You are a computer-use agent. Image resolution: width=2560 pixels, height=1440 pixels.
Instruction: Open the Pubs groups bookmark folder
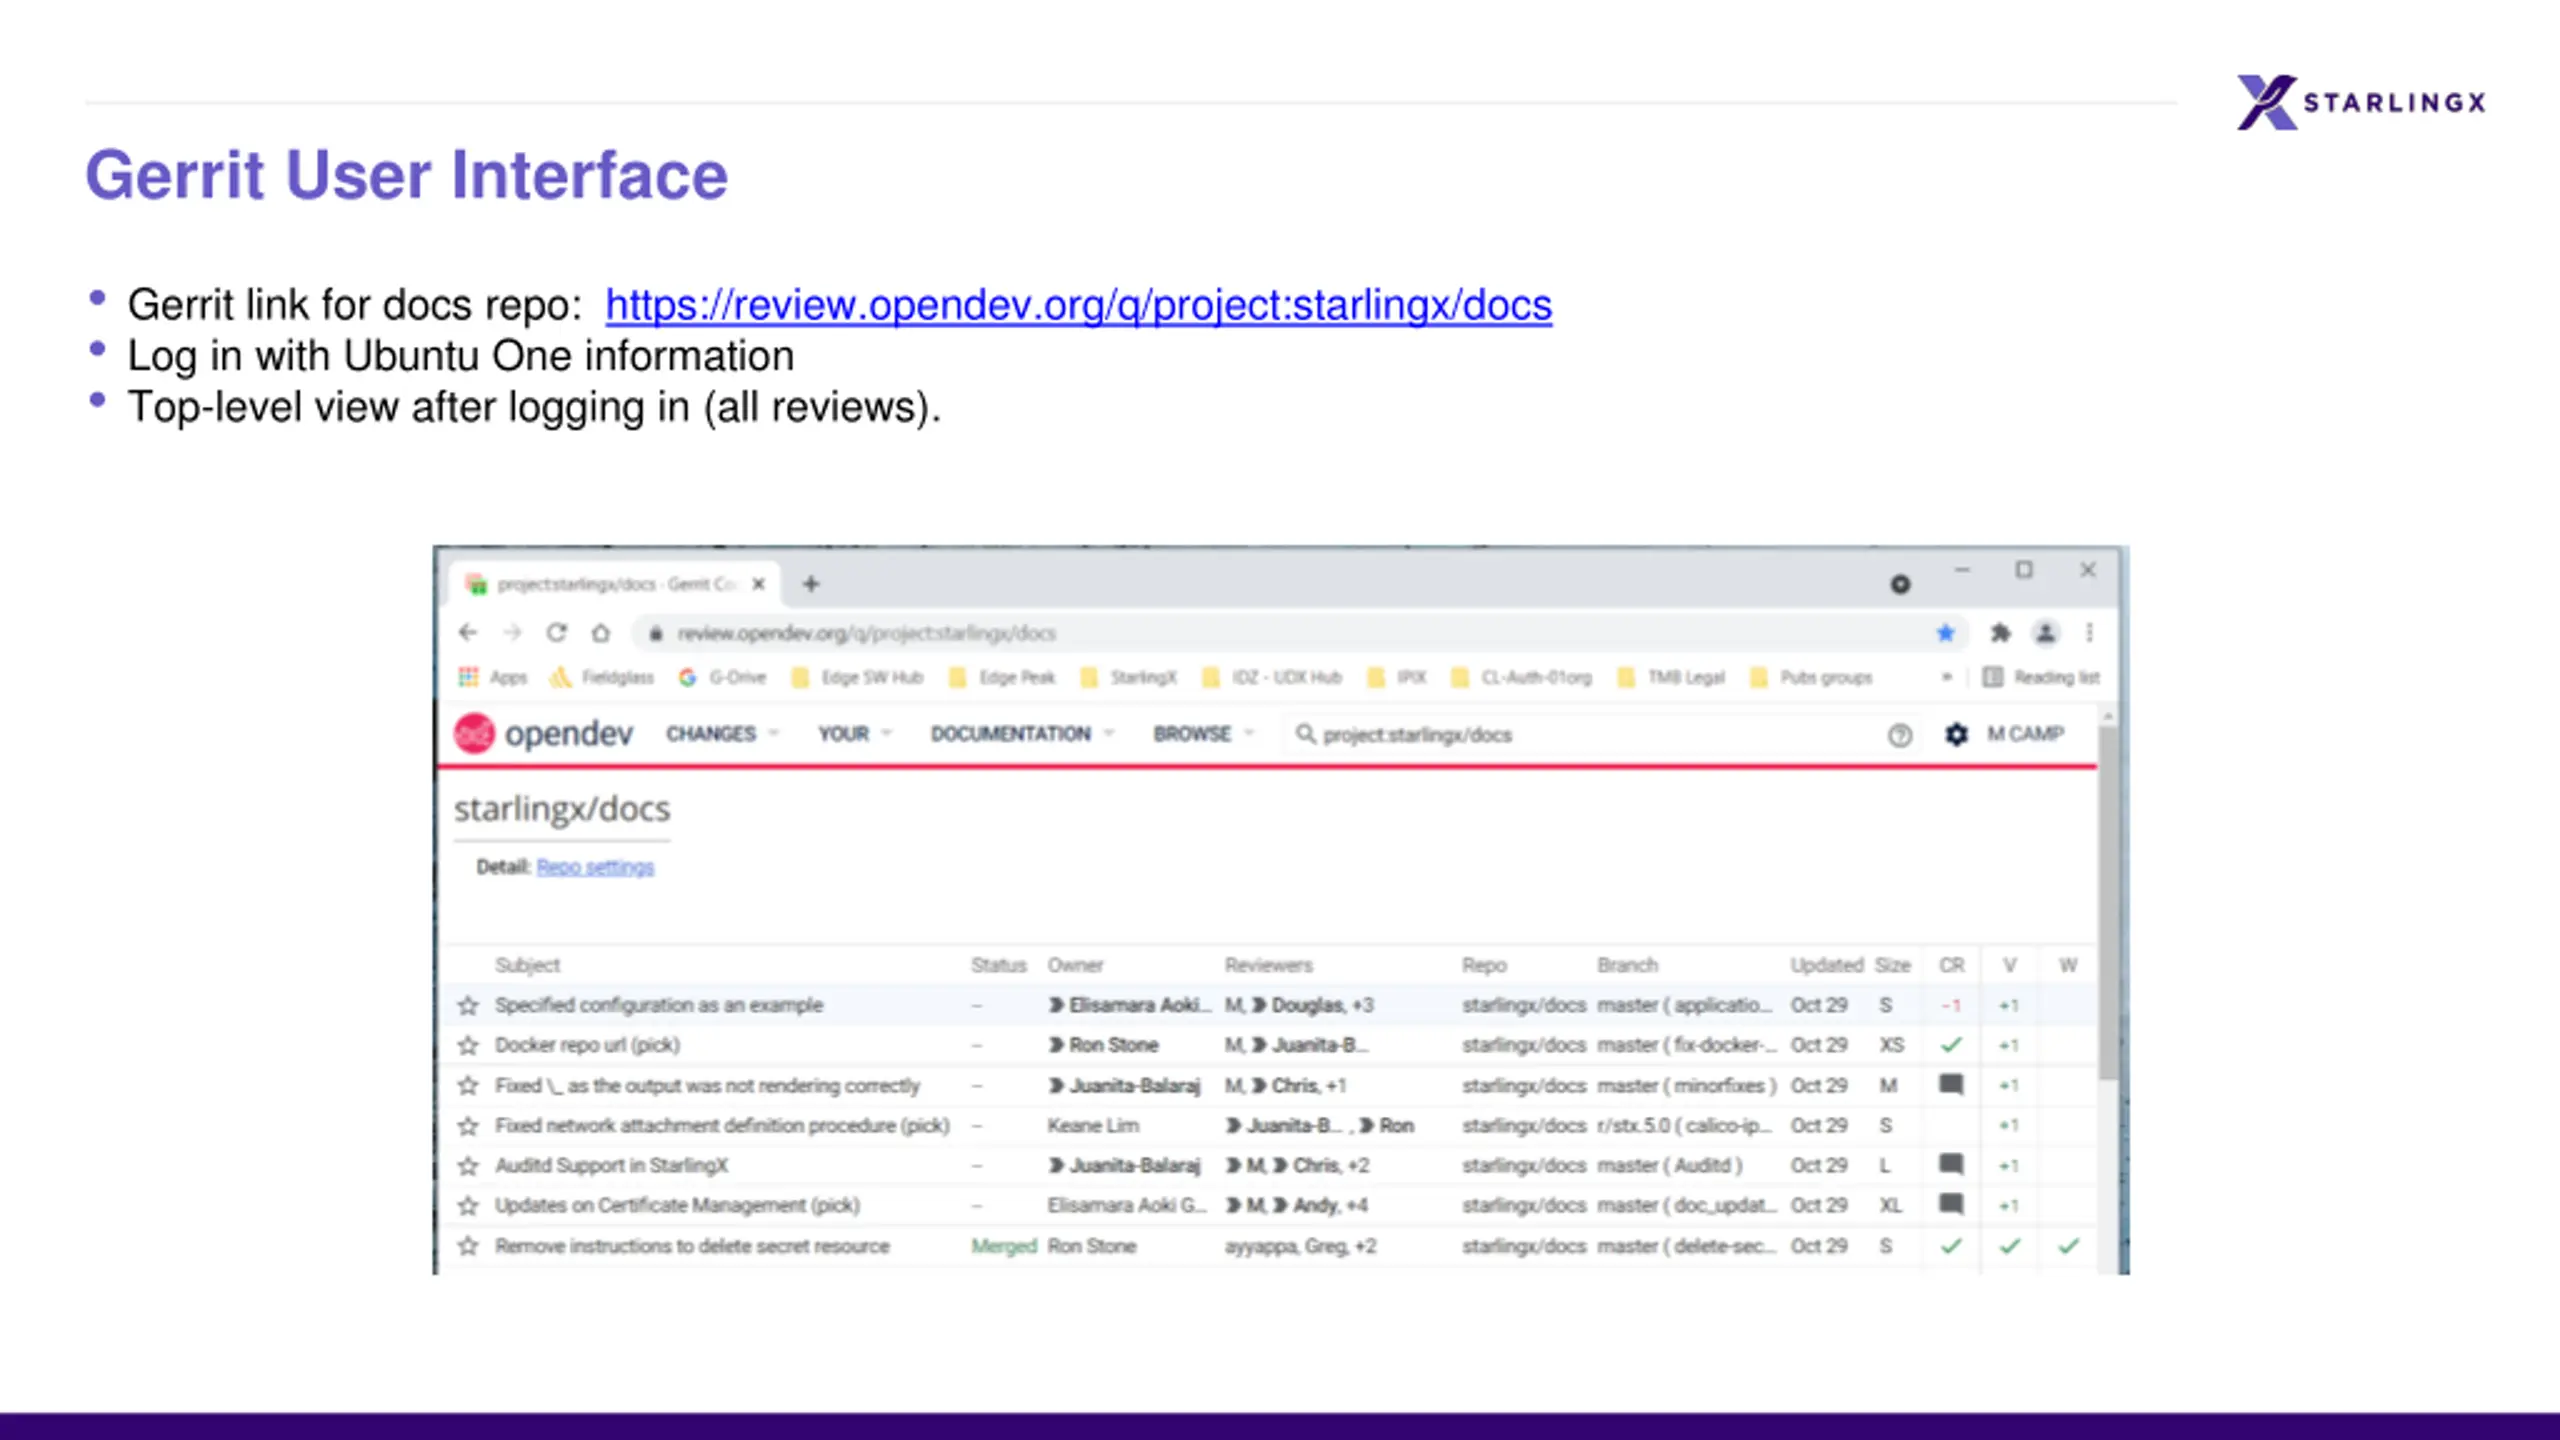tap(1812, 678)
